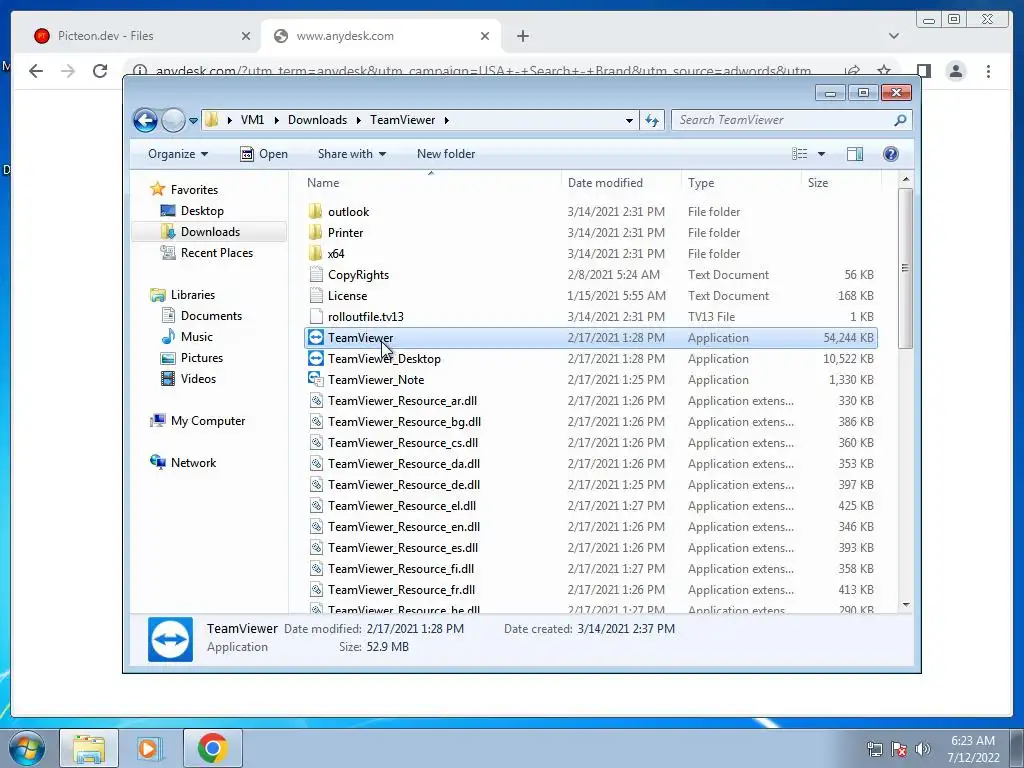
Task: Expand the arrow after TeamViewer in breadcrumb
Action: pyautogui.click(x=447, y=120)
